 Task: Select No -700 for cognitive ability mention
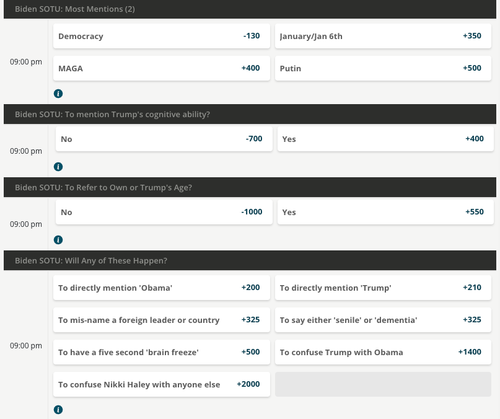[x=164, y=139]
